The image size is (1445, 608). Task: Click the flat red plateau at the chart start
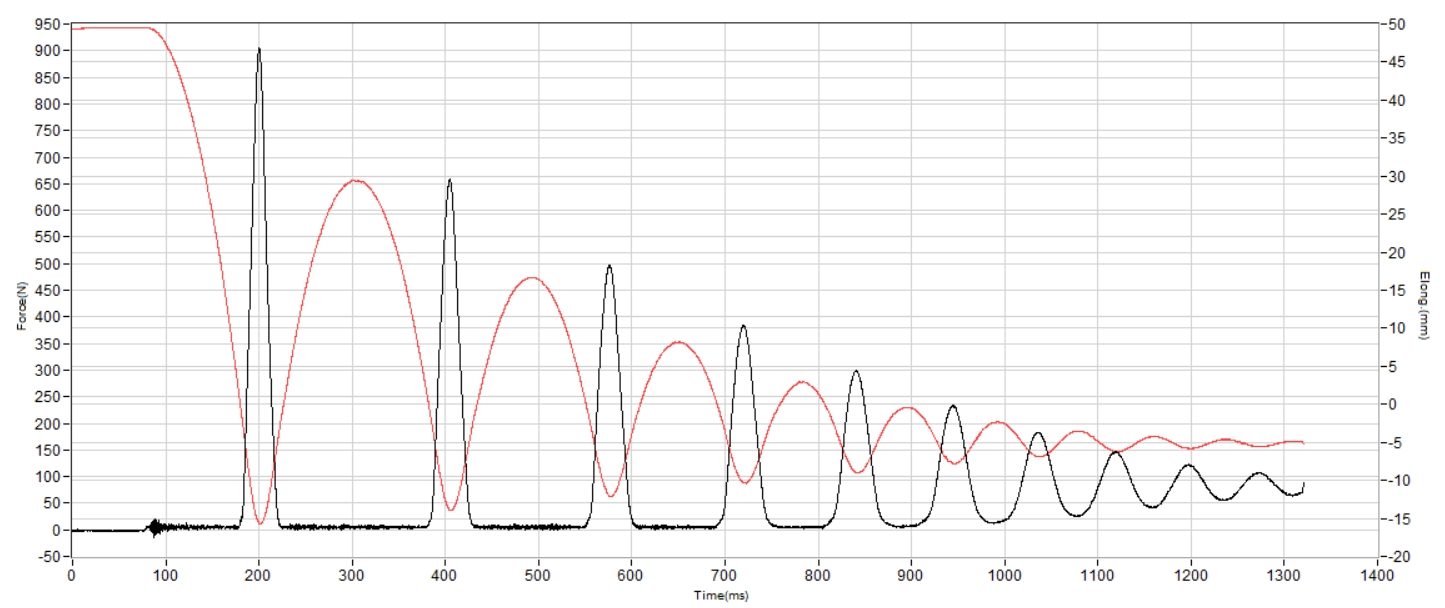coord(110,28)
